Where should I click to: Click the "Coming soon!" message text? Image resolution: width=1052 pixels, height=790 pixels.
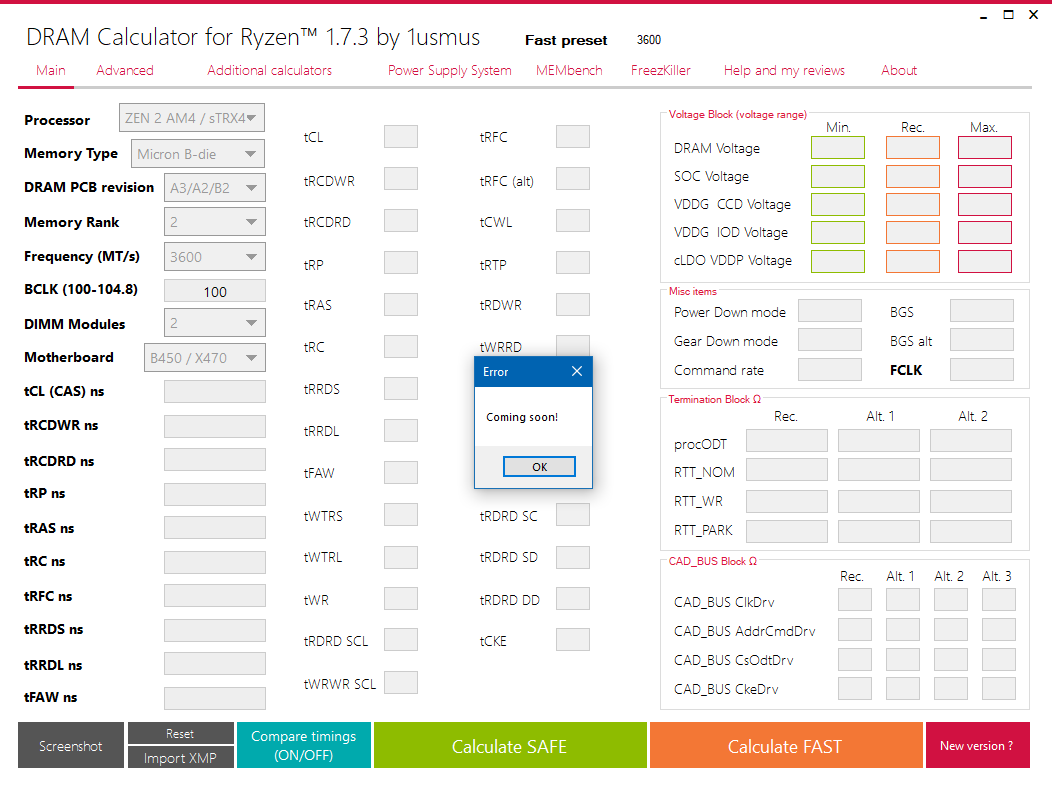[x=522, y=417]
